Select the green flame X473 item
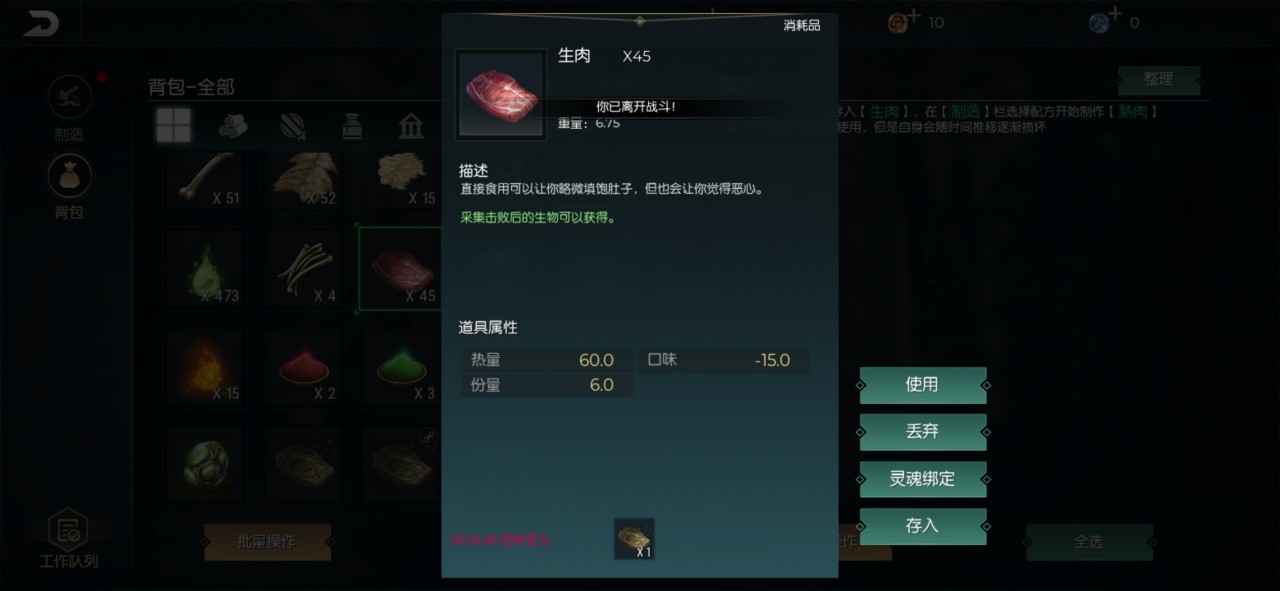The height and width of the screenshot is (591, 1280). coord(206,269)
